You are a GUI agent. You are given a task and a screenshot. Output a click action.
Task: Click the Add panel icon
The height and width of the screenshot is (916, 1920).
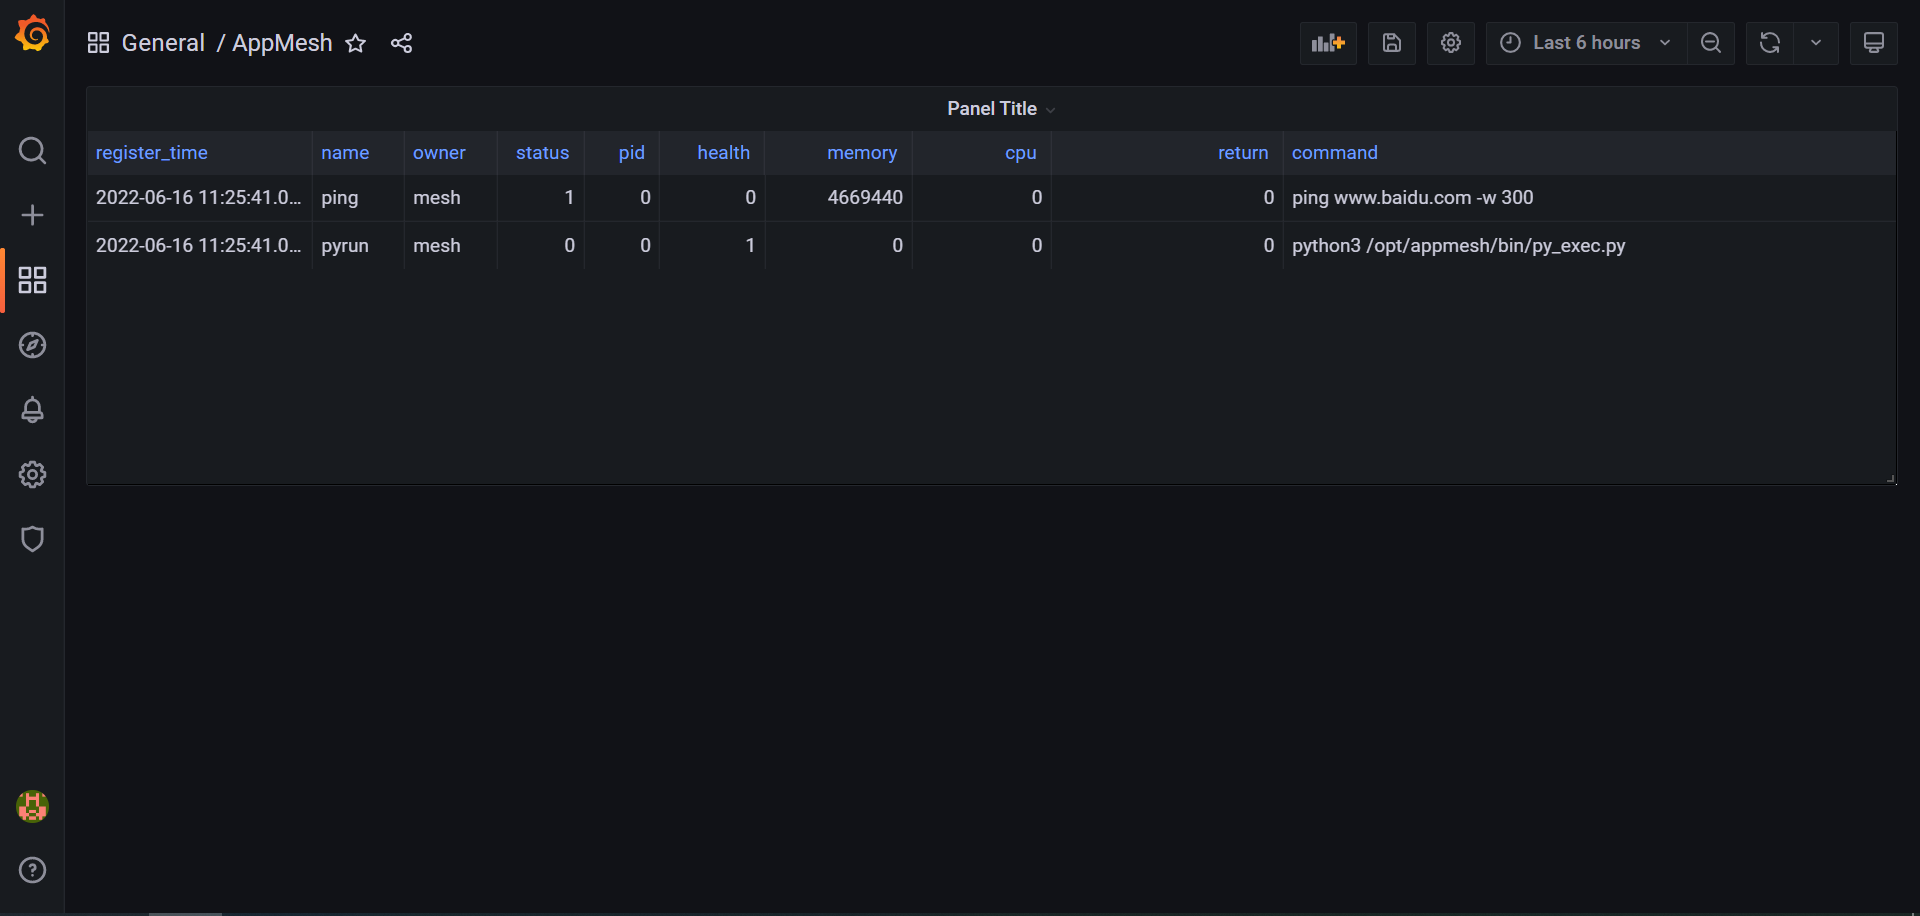coord(1328,43)
